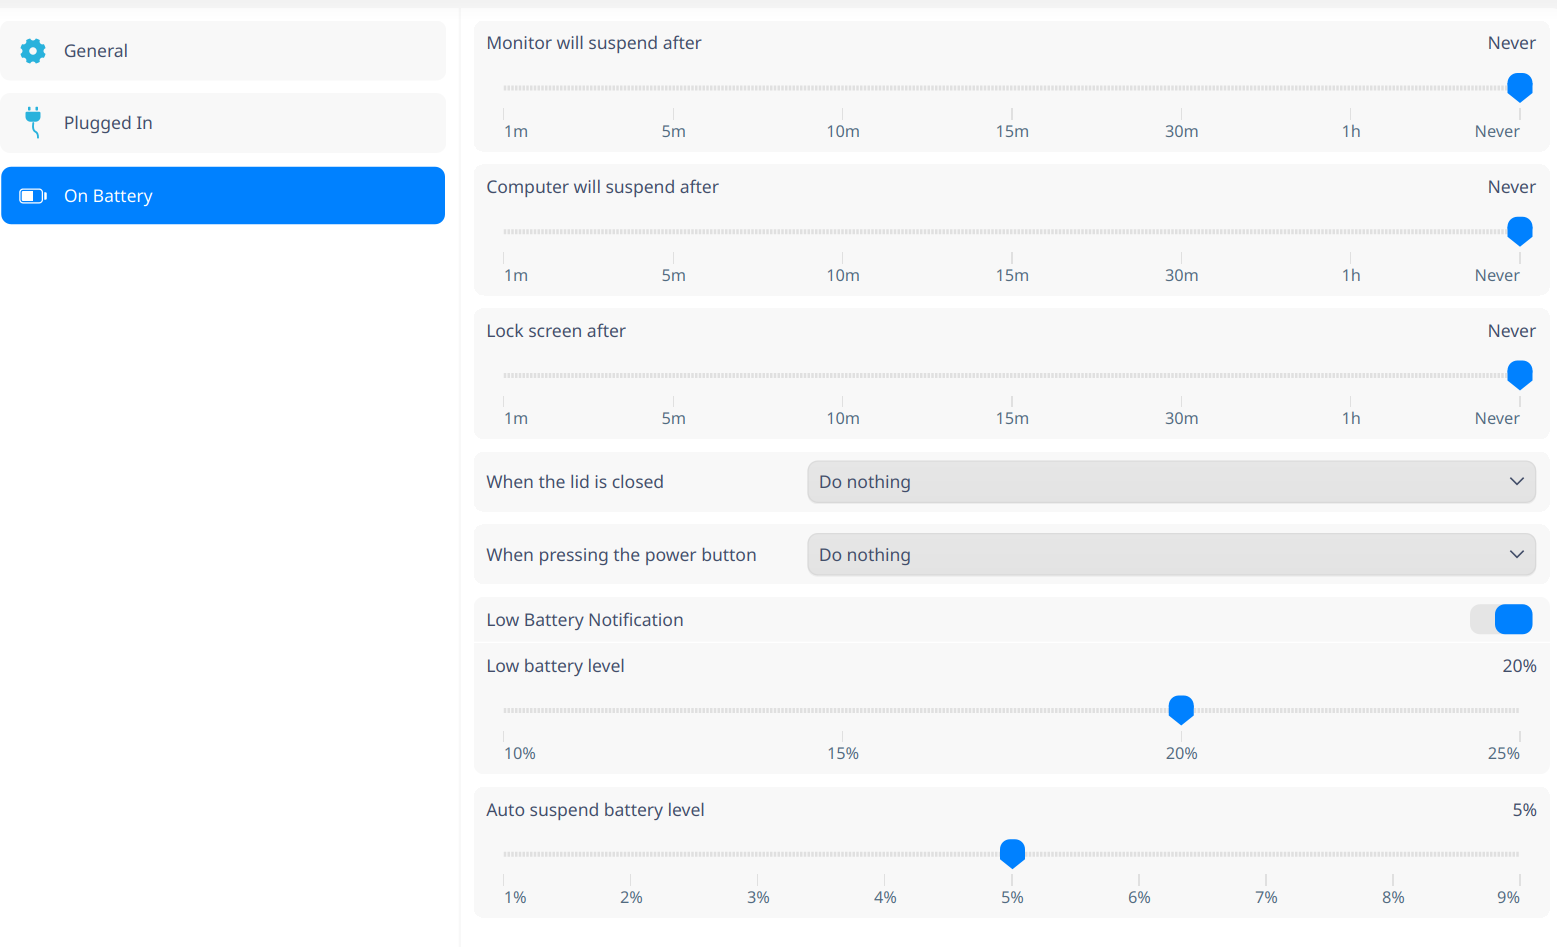Click the On Battery battery icon
This screenshot has width=1557, height=947.
[33, 196]
